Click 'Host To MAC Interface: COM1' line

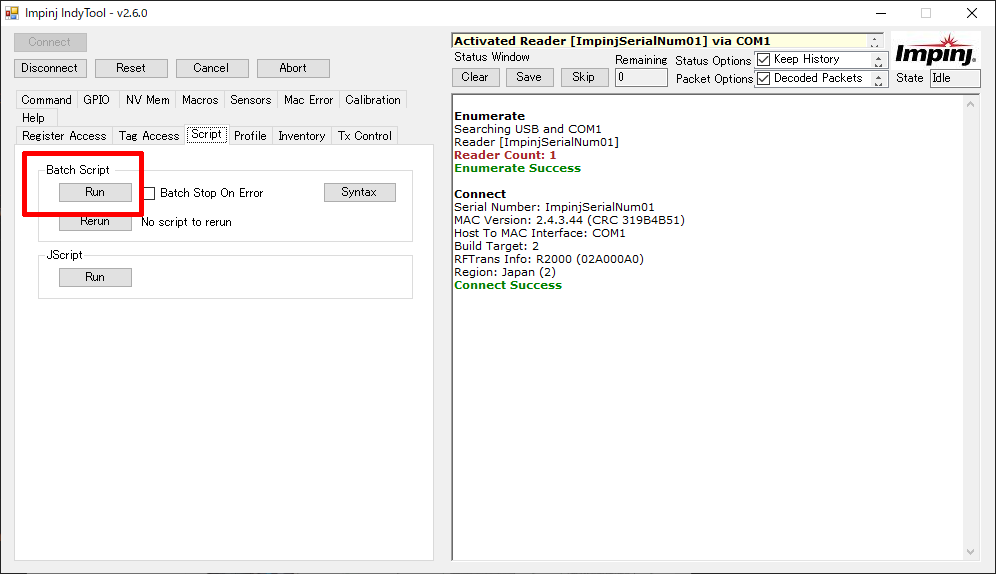coord(542,234)
